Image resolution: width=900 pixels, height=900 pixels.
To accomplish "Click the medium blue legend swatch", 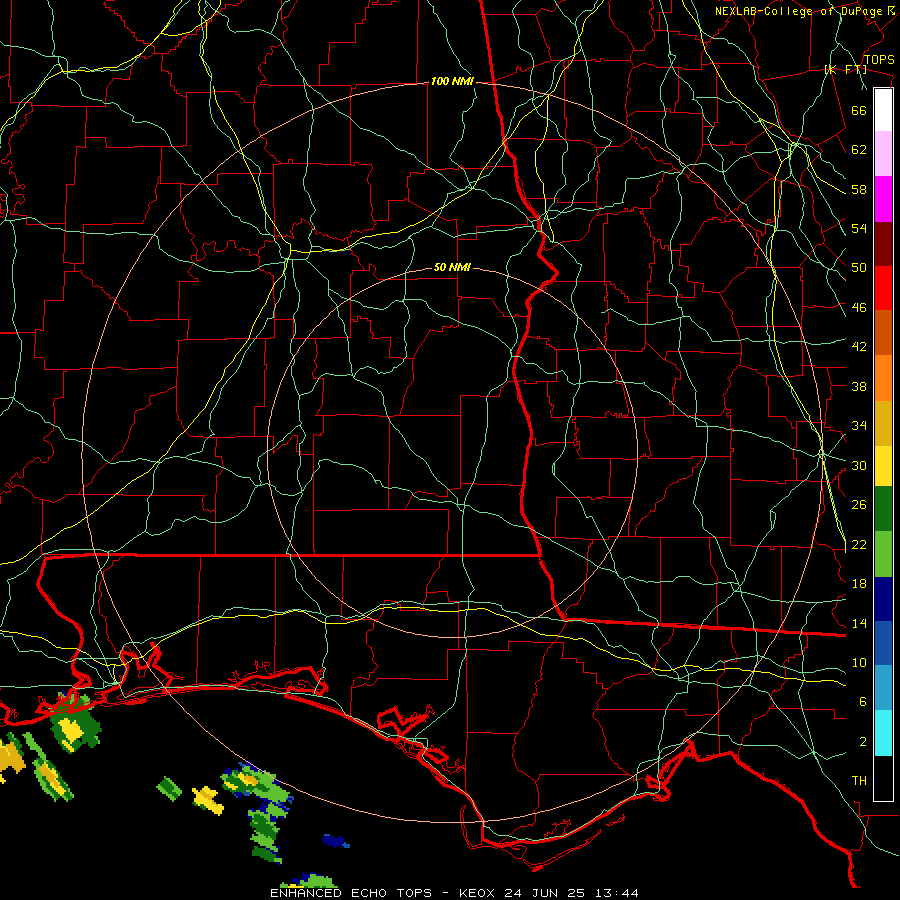I will pos(883,643).
